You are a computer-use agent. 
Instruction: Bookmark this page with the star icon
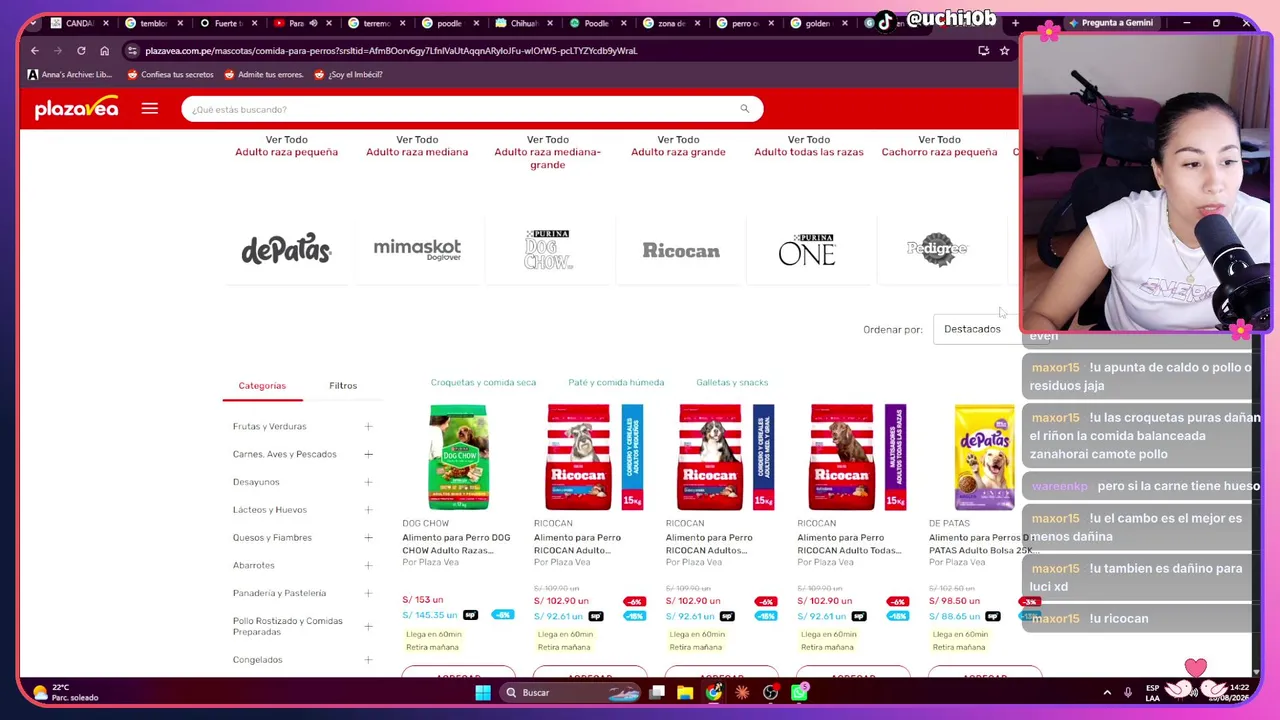pyautogui.click(x=1004, y=50)
